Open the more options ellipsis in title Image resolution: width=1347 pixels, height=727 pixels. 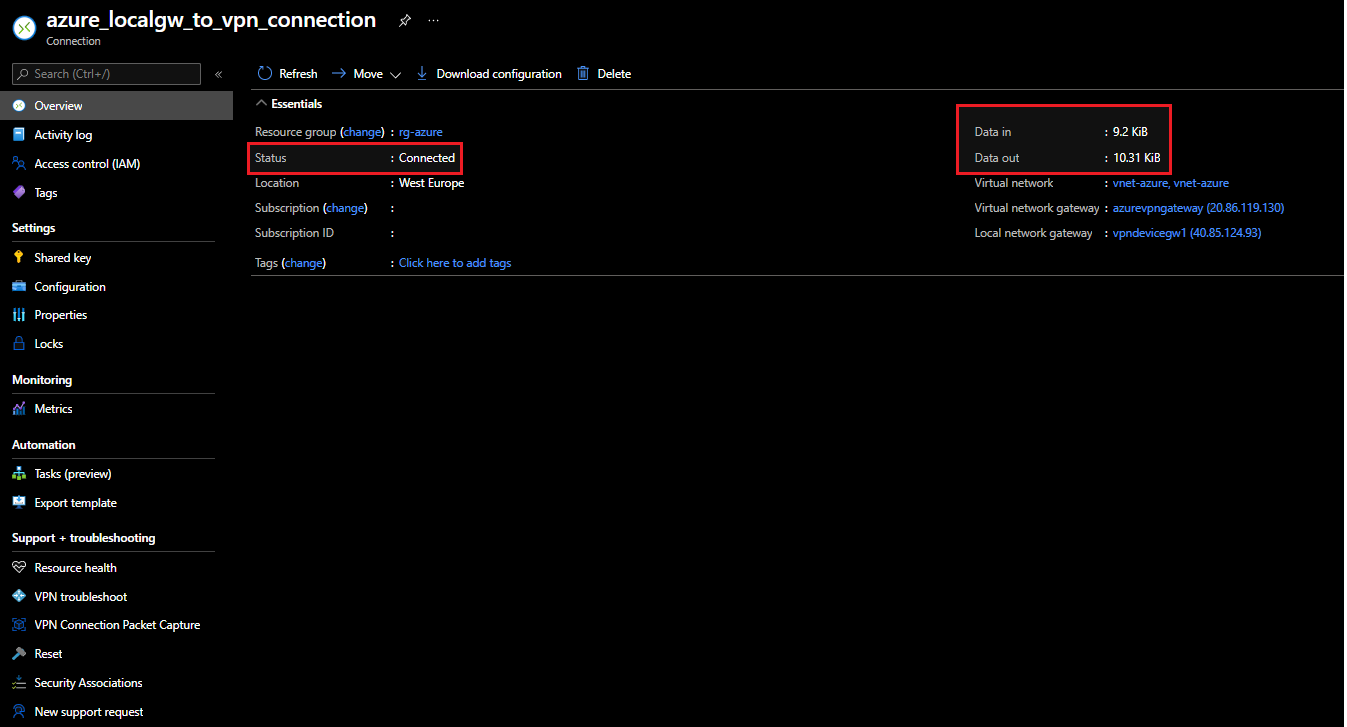point(434,21)
